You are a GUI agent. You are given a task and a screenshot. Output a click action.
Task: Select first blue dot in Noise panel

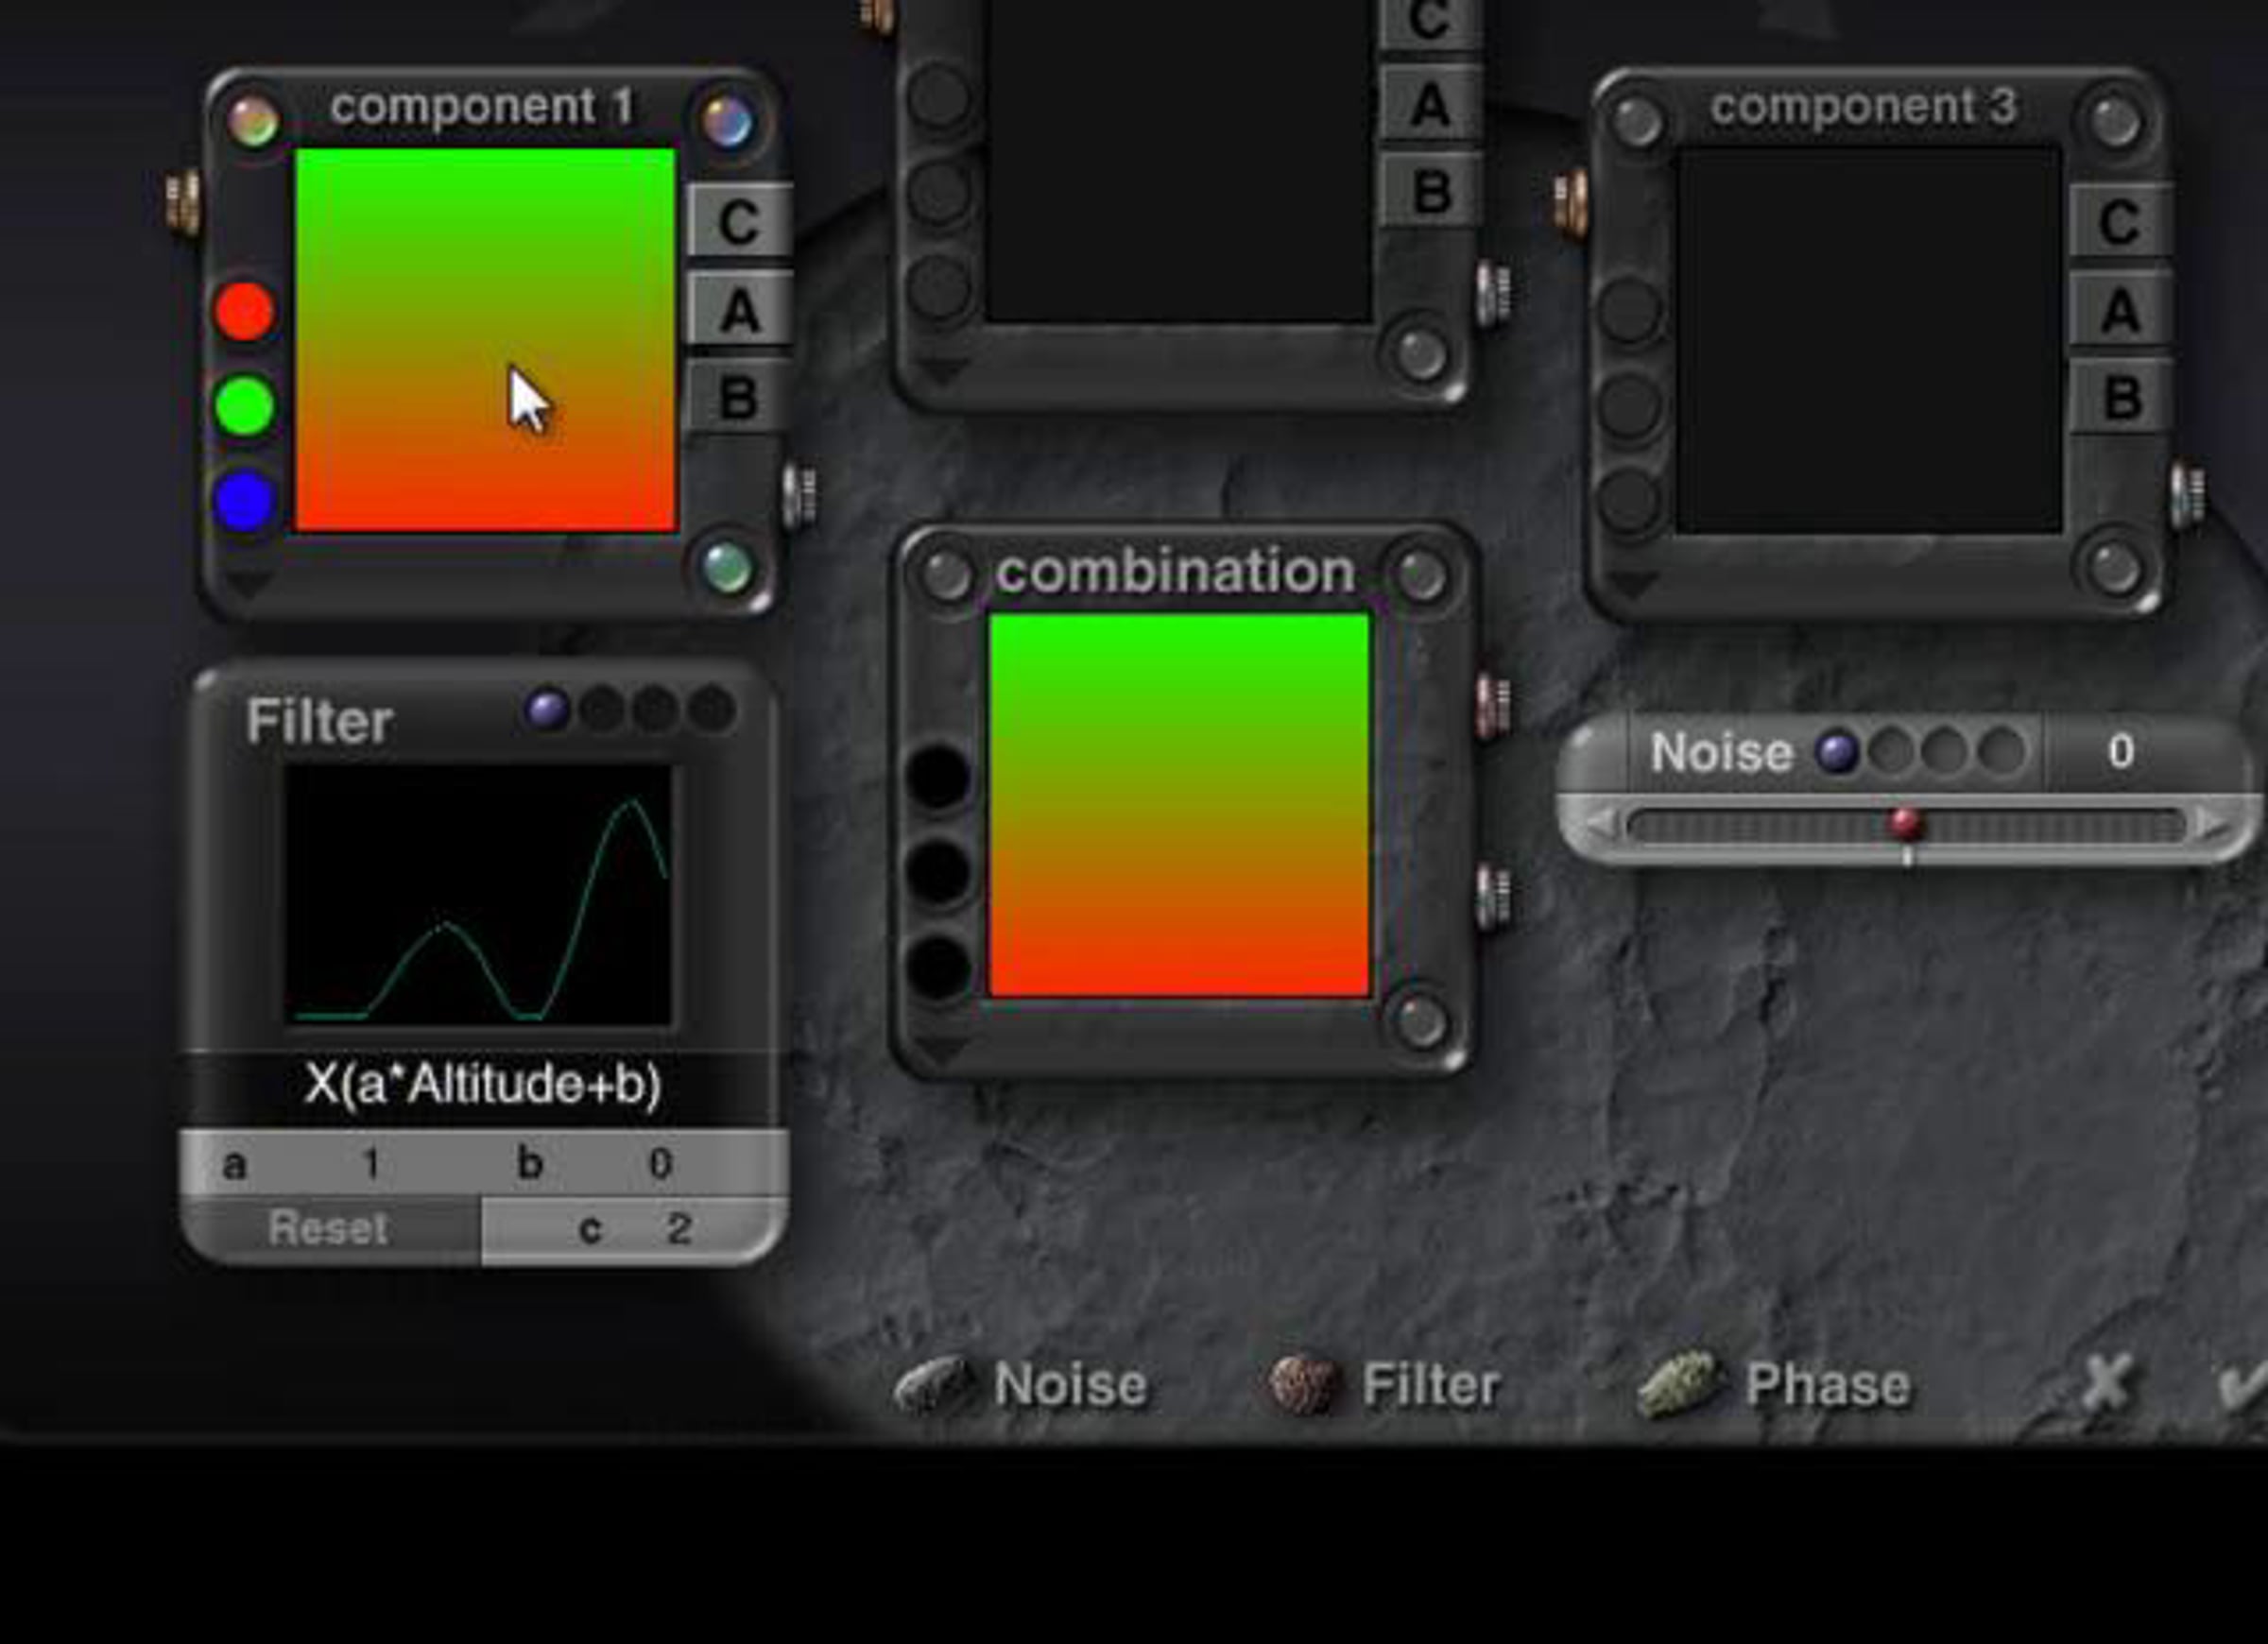(1837, 751)
